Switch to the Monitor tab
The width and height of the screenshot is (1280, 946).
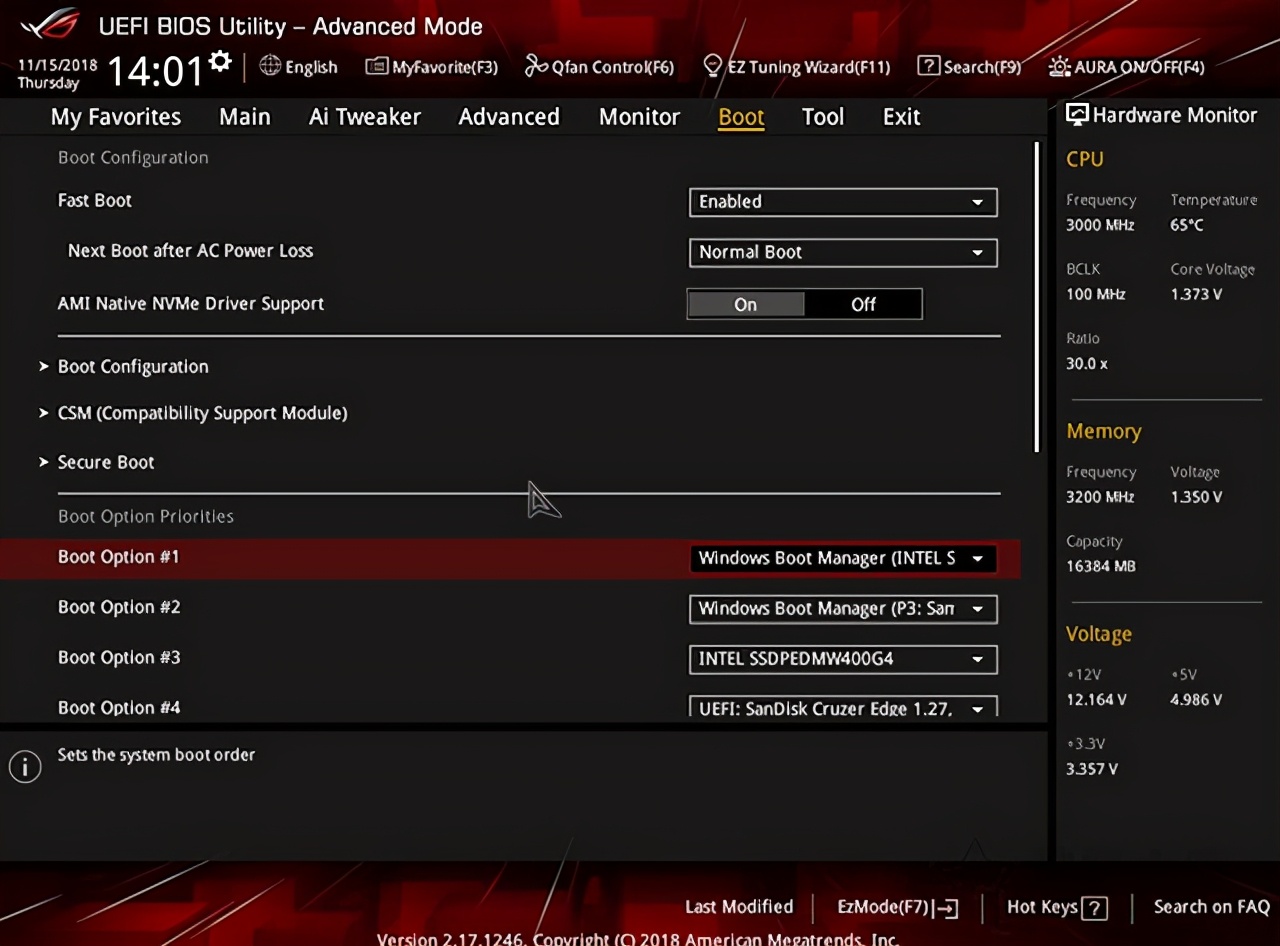point(639,117)
